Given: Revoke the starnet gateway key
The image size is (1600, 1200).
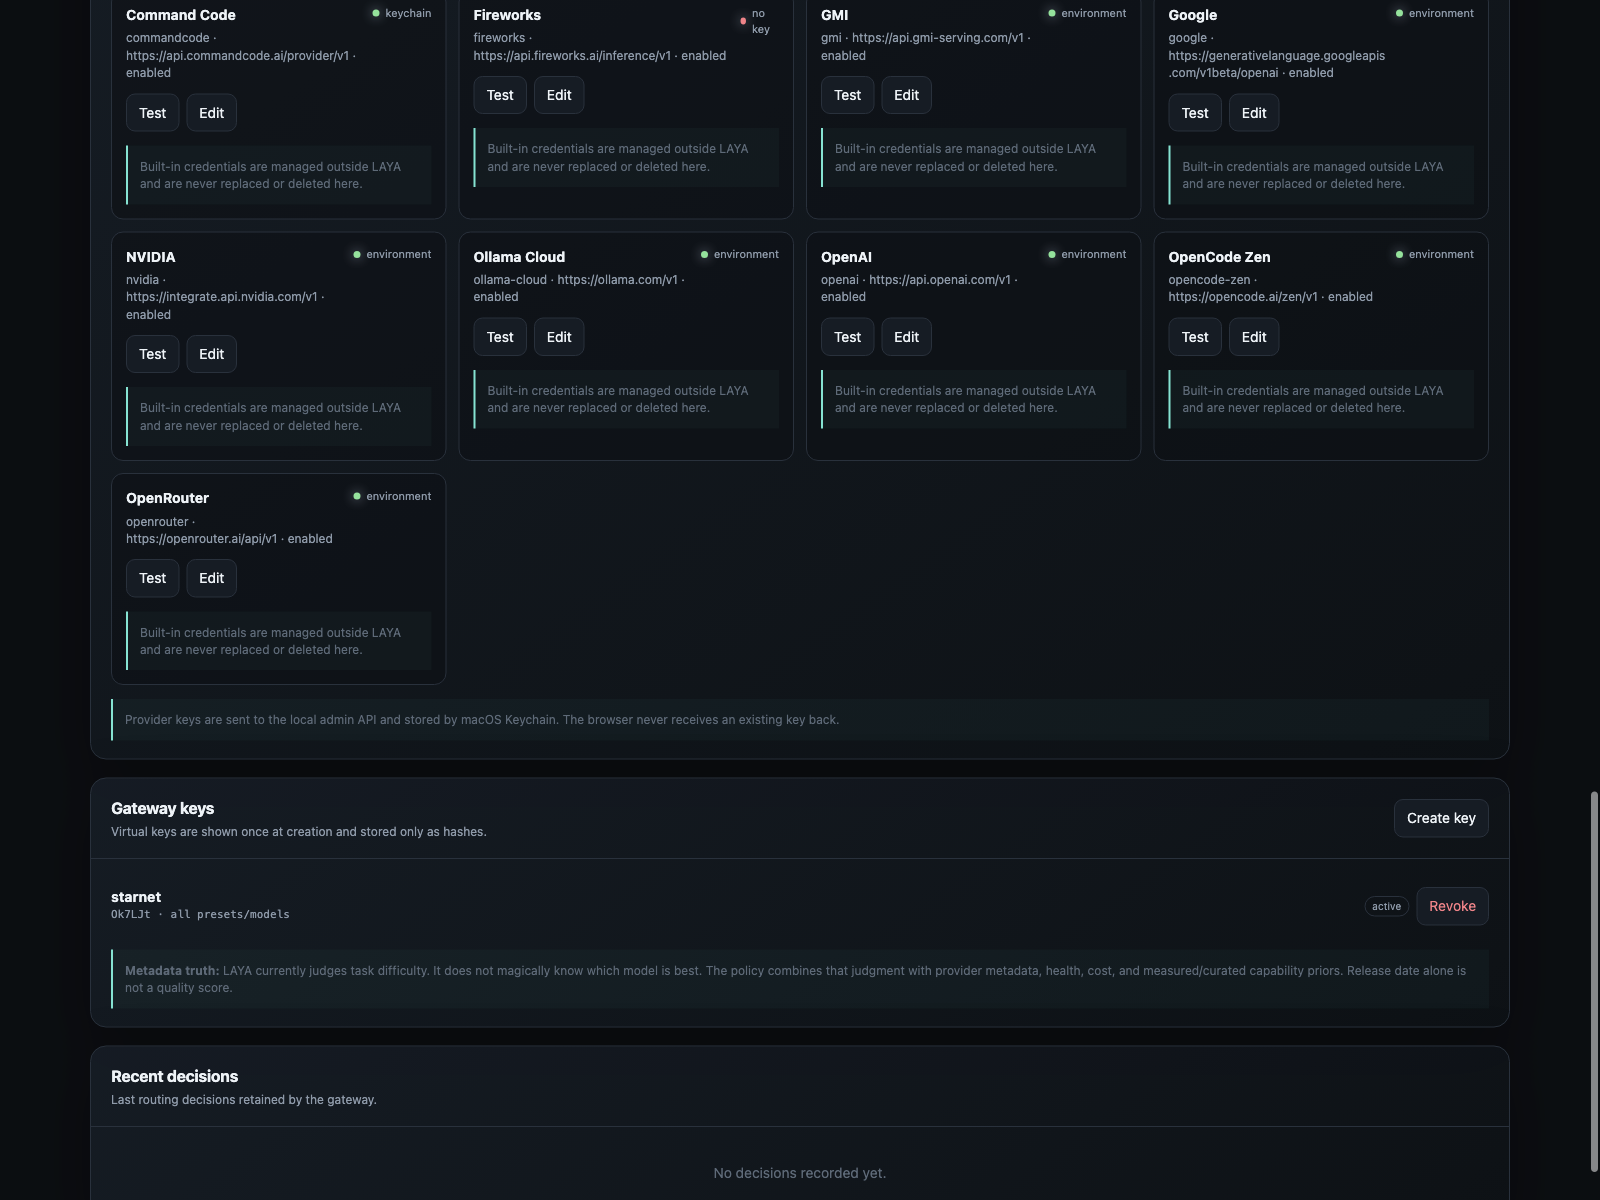Looking at the screenshot, I should coord(1452,906).
